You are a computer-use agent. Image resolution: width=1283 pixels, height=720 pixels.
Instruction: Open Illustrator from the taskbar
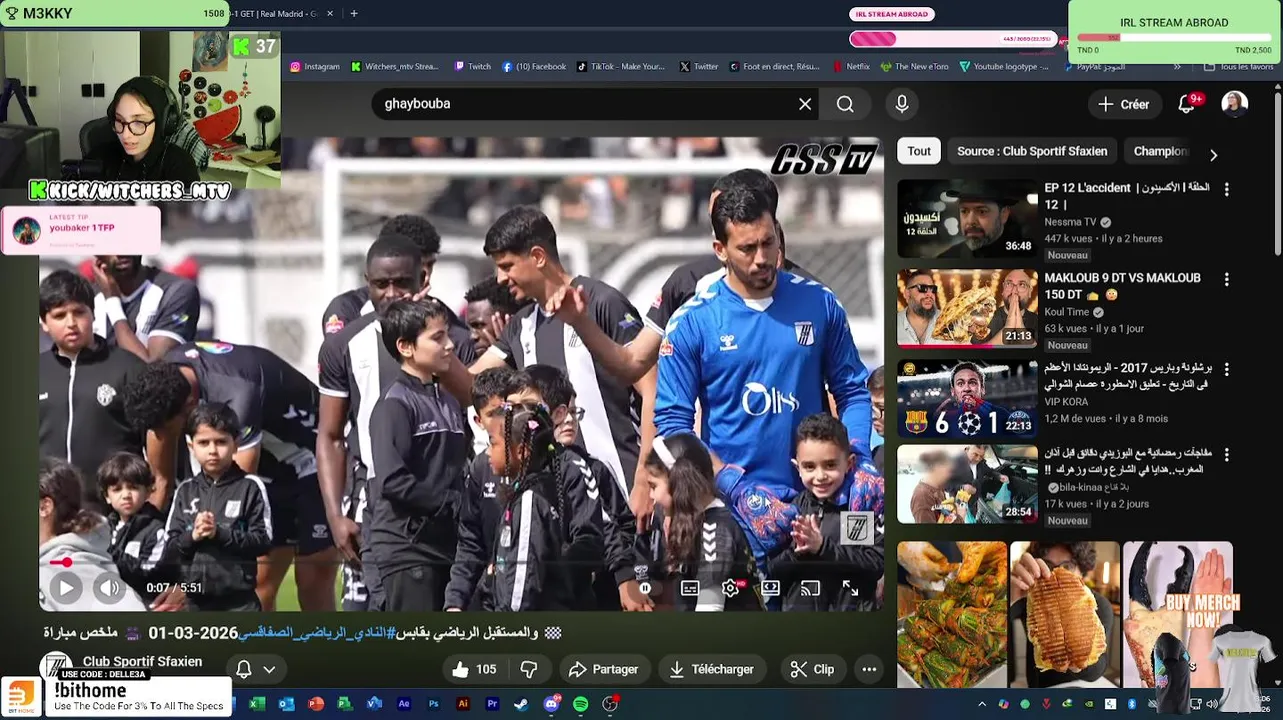click(x=463, y=704)
